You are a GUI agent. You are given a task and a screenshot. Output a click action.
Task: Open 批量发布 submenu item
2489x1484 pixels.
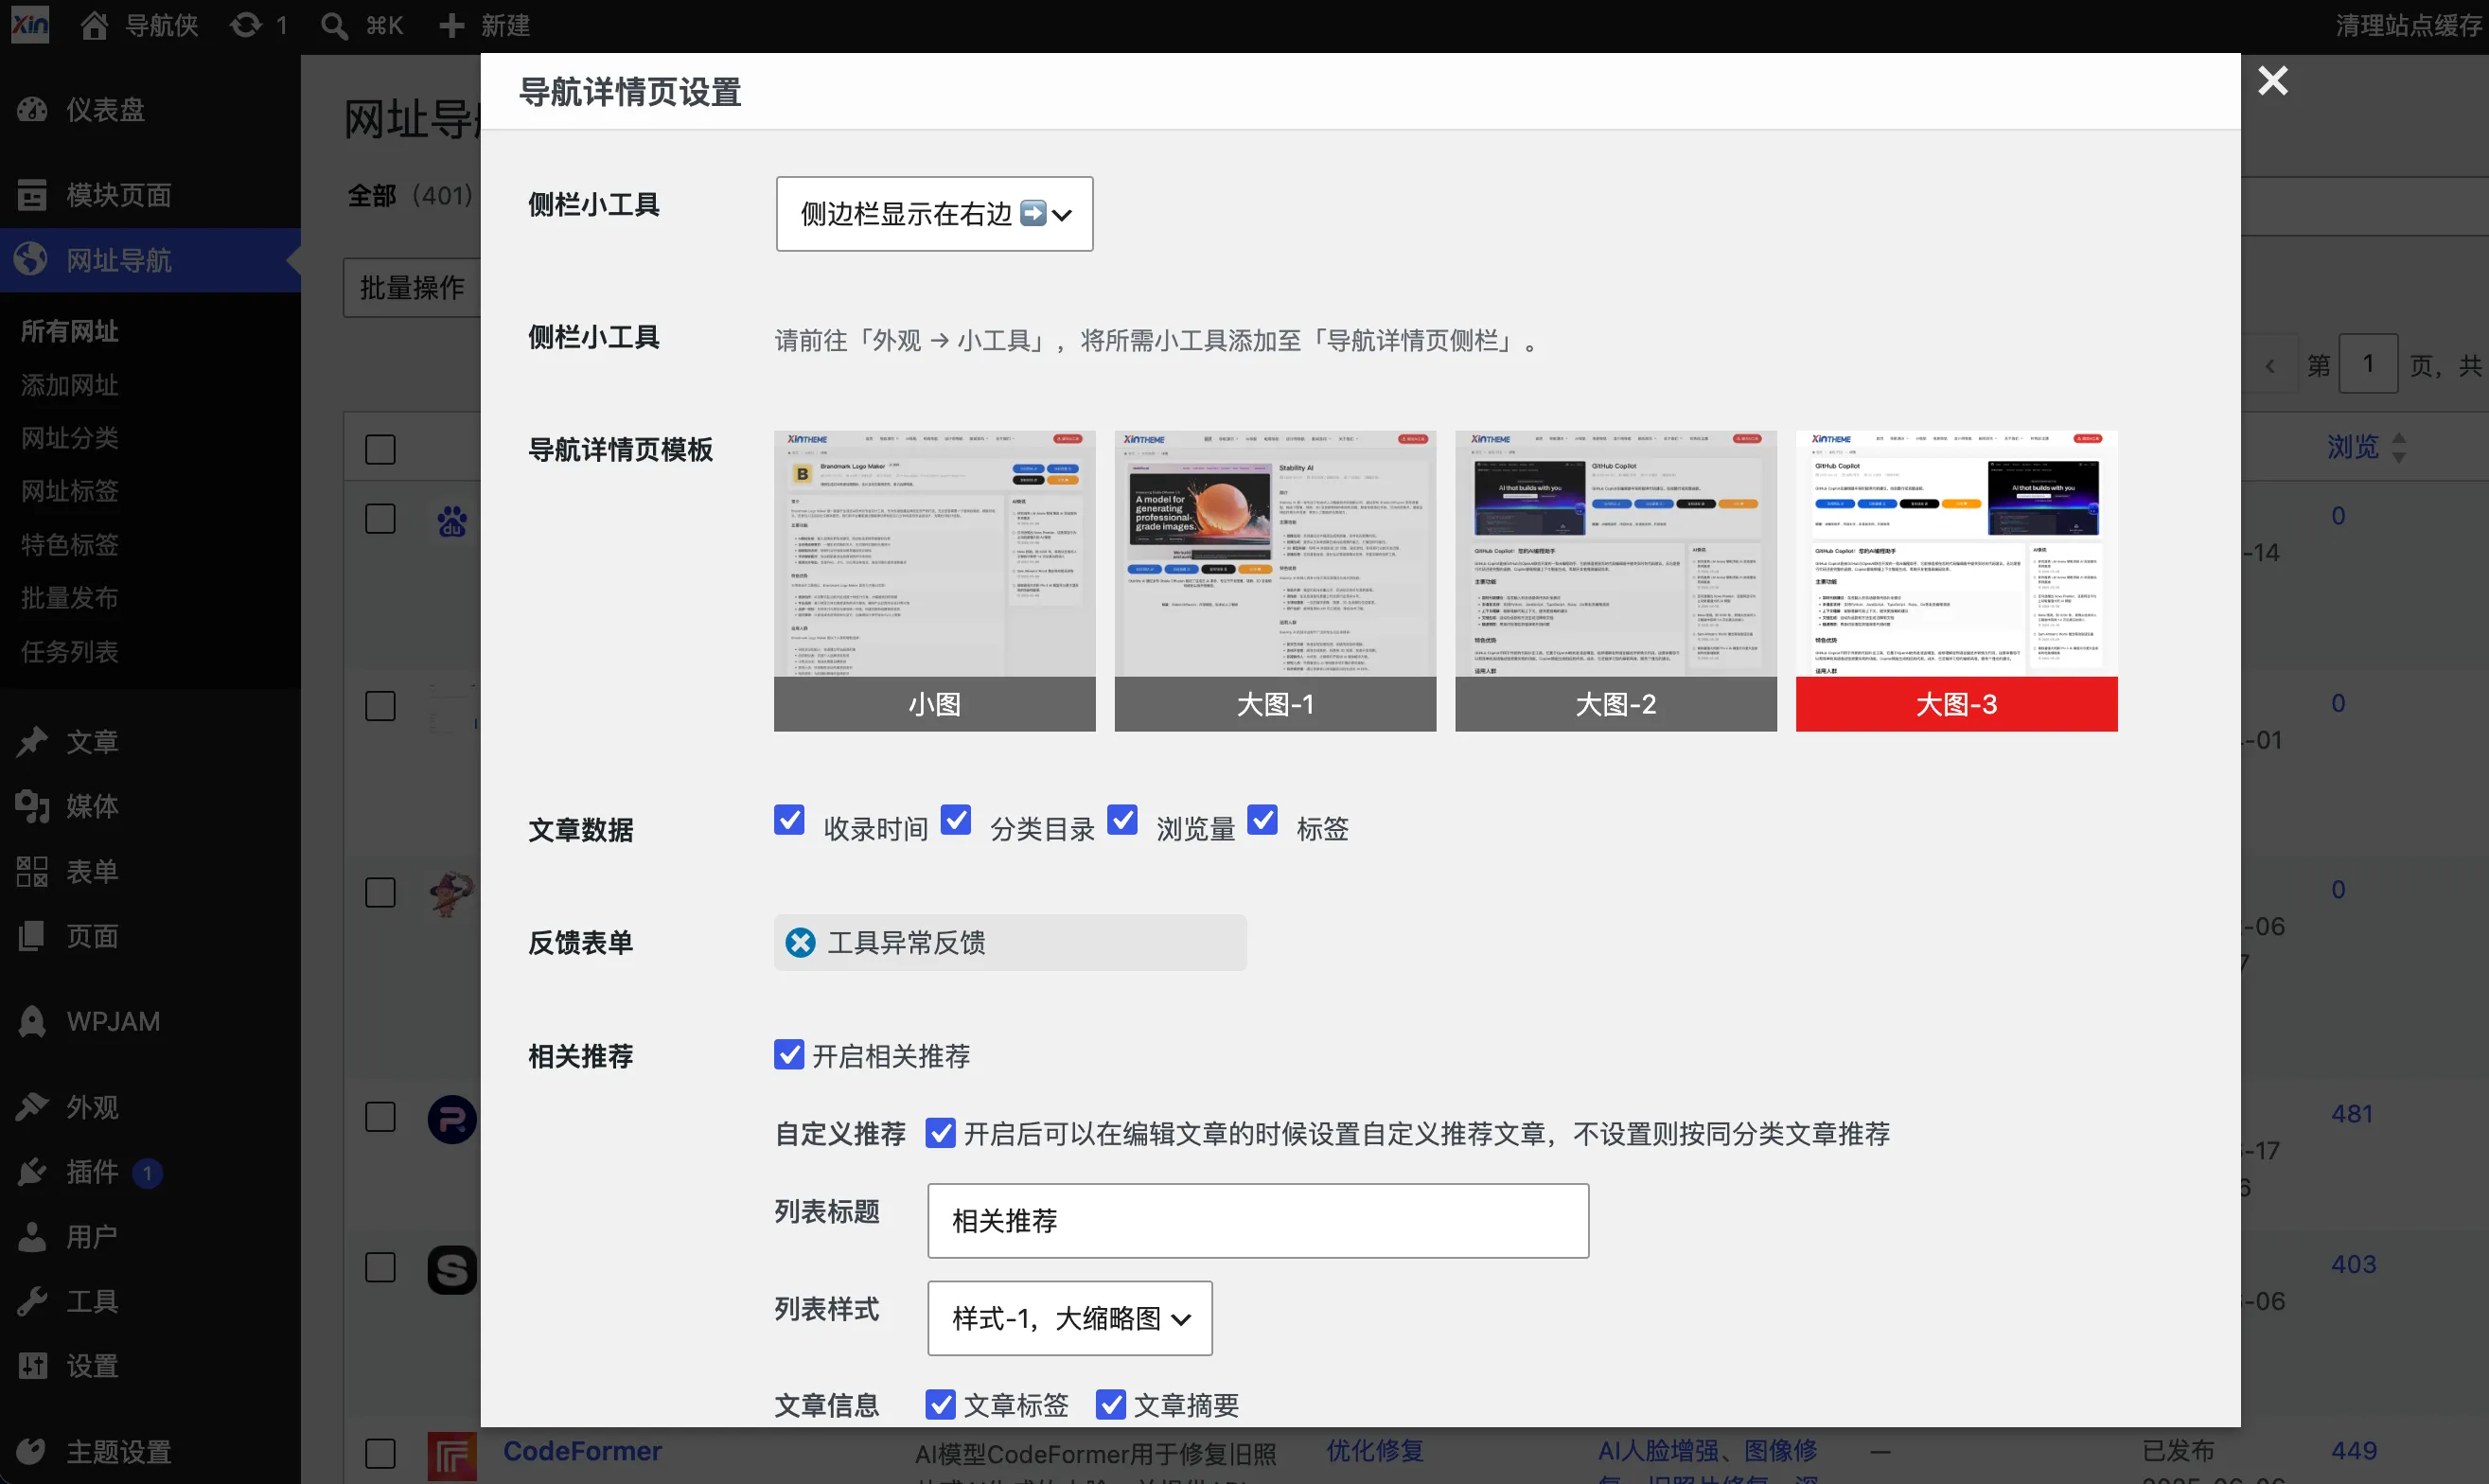(70, 598)
